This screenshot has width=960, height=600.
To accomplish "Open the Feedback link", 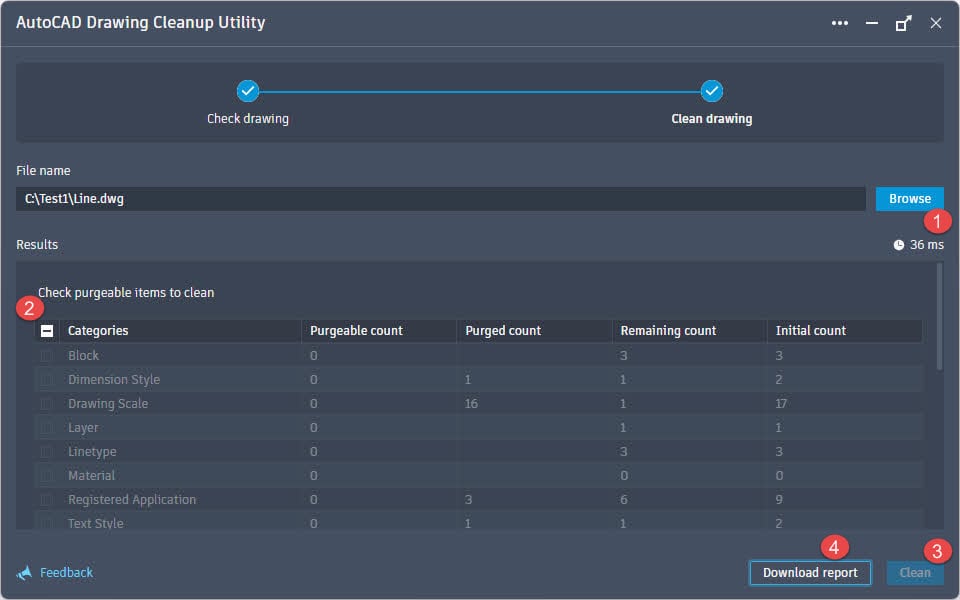I will 65,572.
